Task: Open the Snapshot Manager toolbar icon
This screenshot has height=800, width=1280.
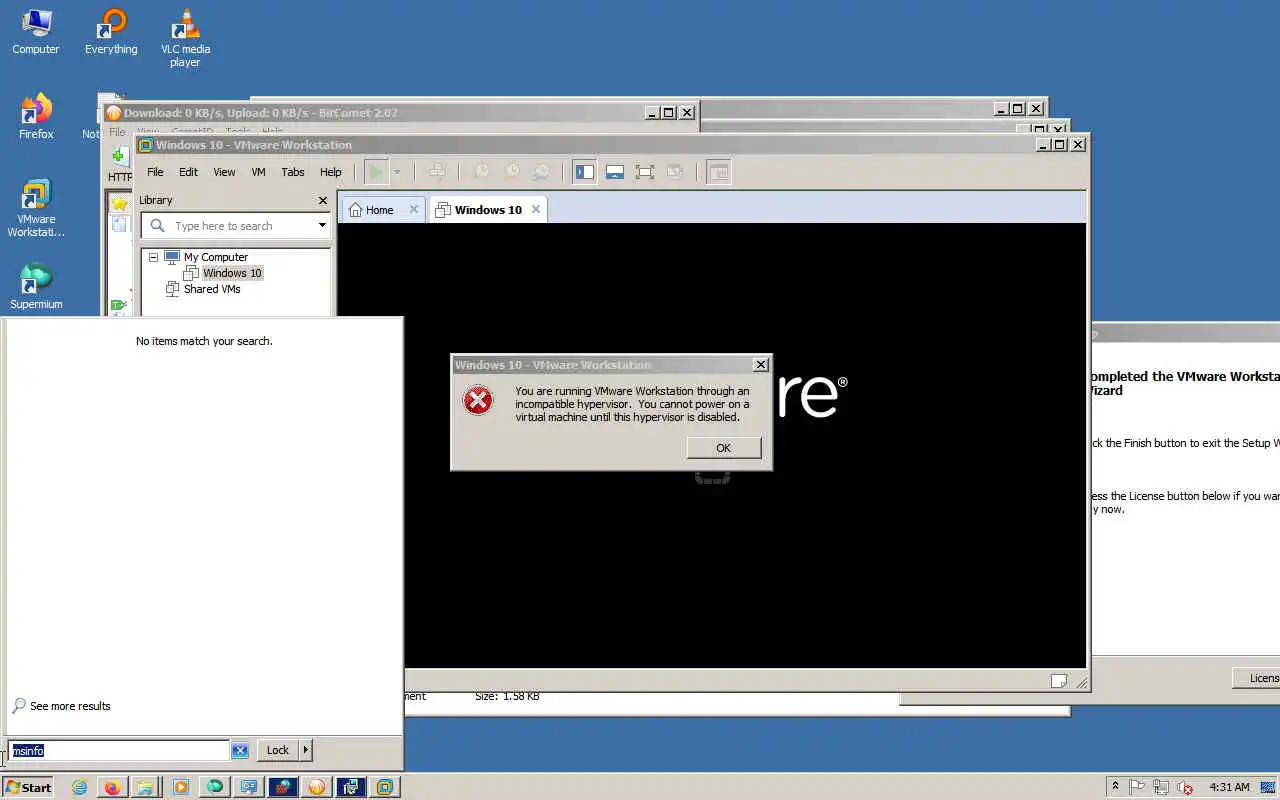Action: (x=541, y=172)
